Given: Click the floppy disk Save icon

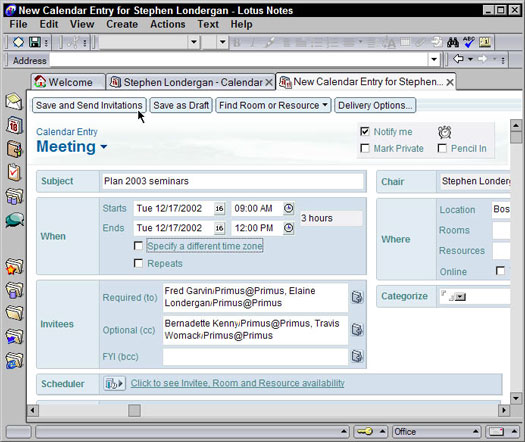Looking at the screenshot, I should pos(34,42).
